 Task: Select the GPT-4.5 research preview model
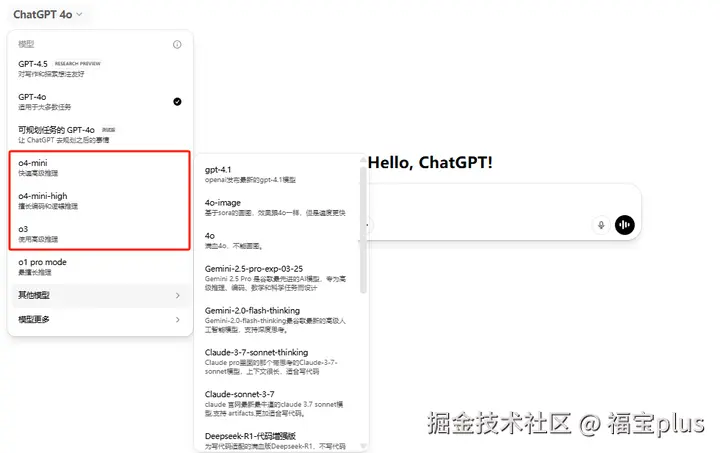(100, 68)
